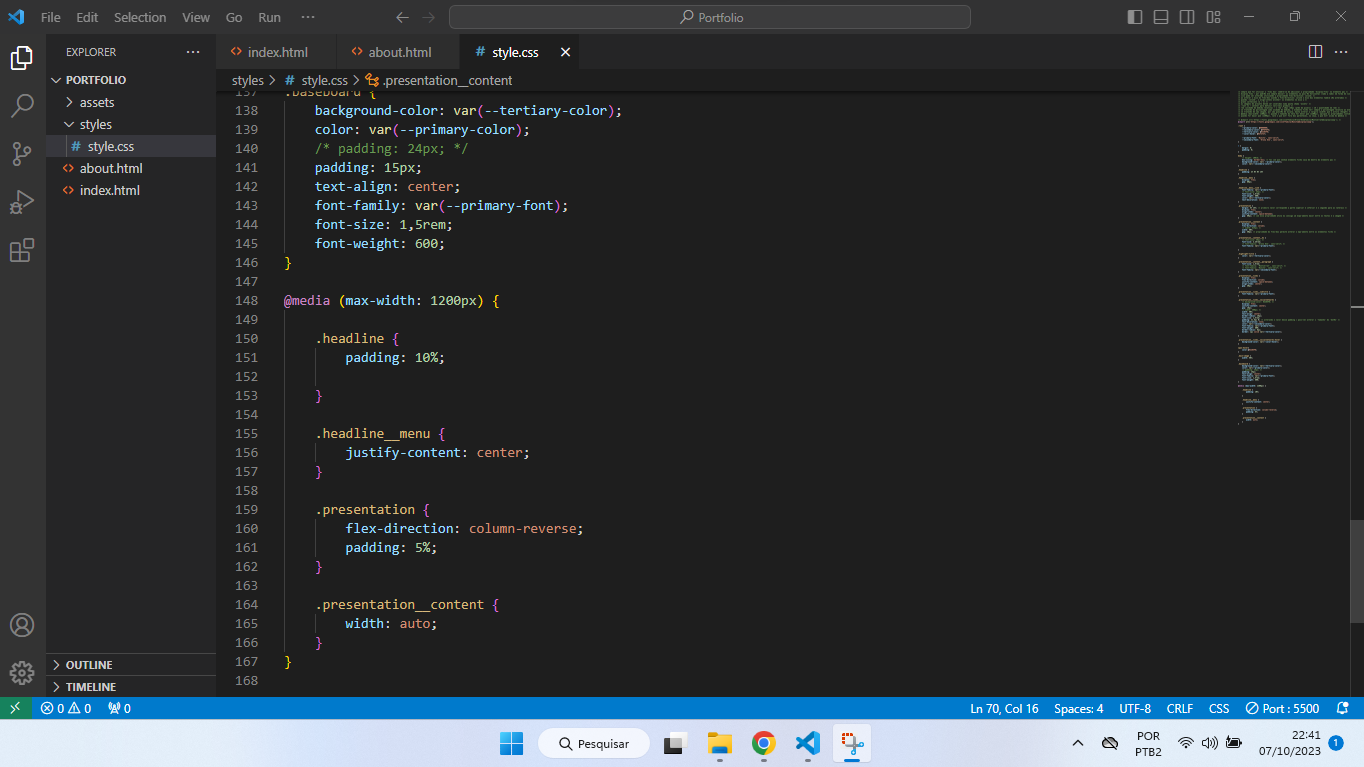Image resolution: width=1364 pixels, height=767 pixels.
Task: Open the remote window indicator
Action: 15,708
